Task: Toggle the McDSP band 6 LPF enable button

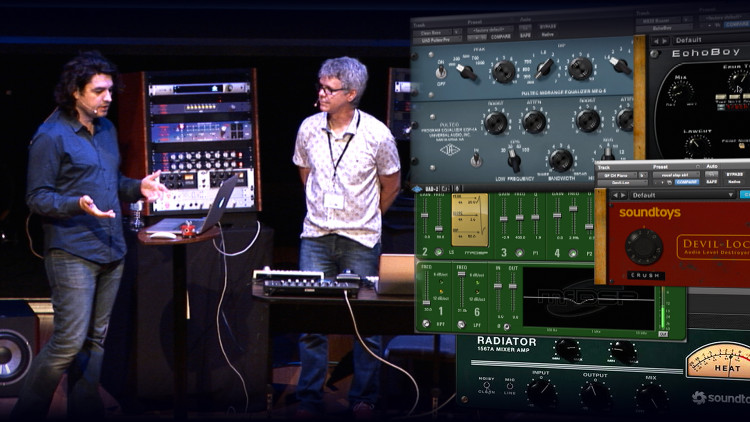Action: pos(461,324)
